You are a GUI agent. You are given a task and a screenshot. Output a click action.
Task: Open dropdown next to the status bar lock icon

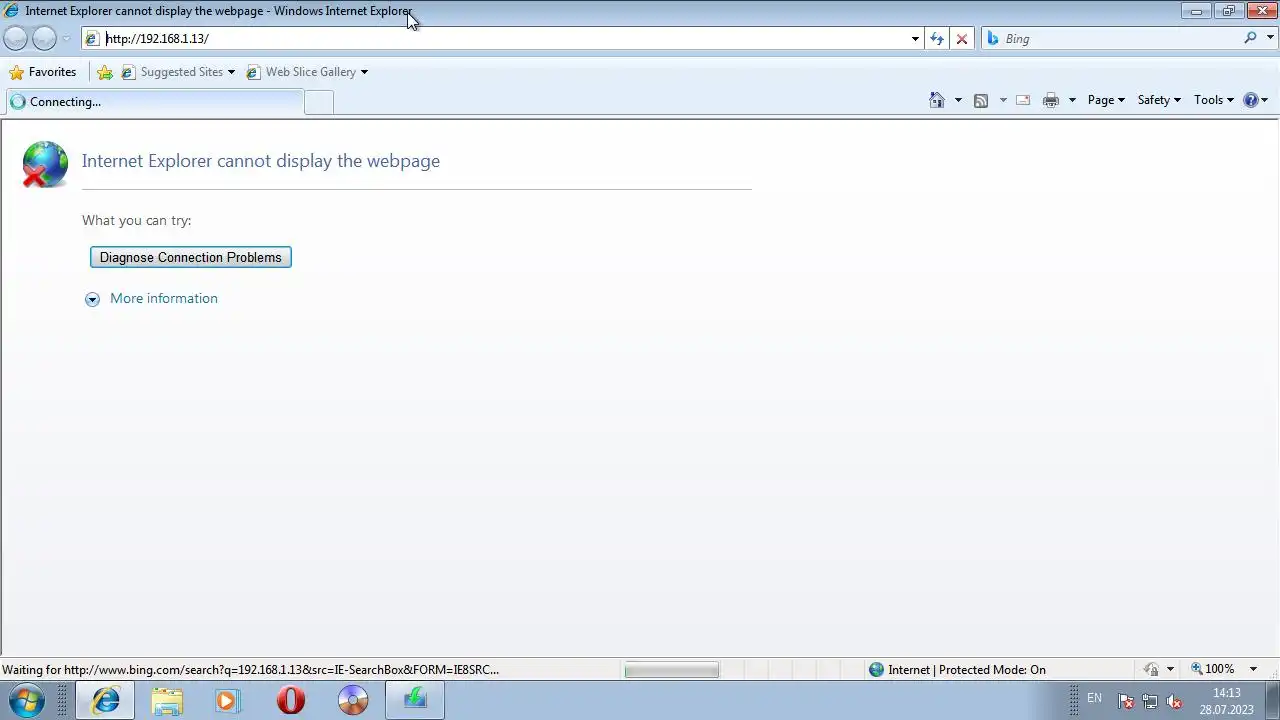(1170, 670)
